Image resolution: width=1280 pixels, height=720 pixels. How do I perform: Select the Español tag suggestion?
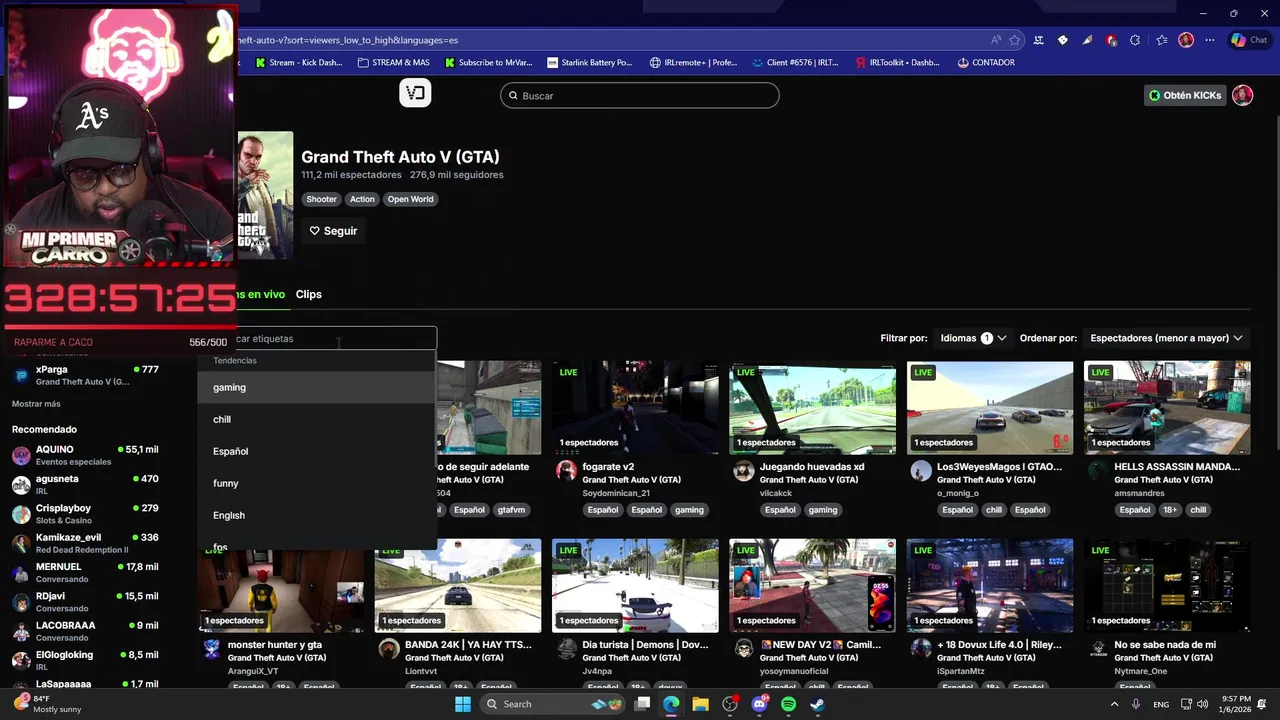(316, 451)
